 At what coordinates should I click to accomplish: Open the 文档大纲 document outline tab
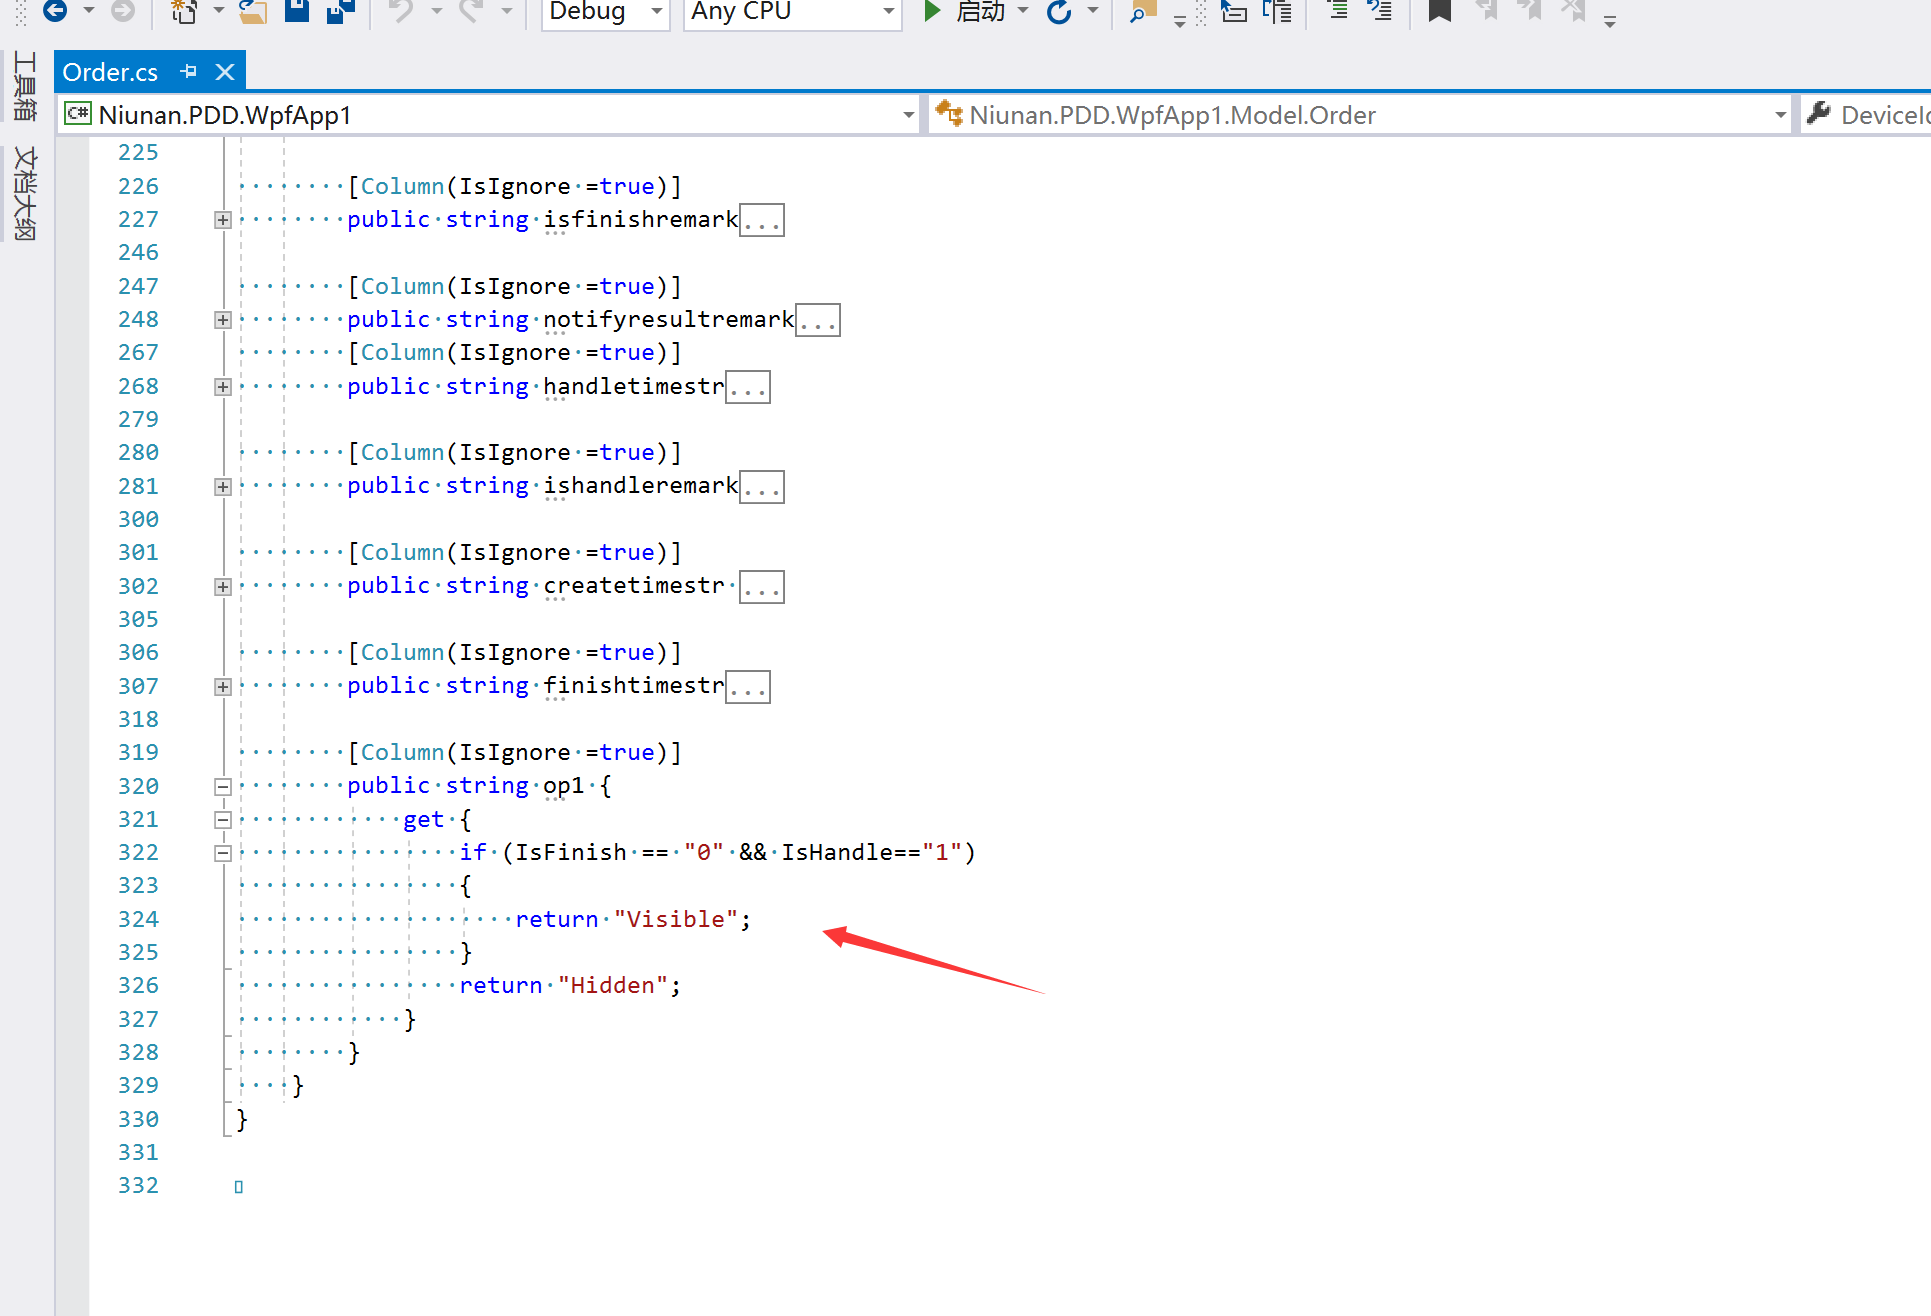pyautogui.click(x=24, y=193)
